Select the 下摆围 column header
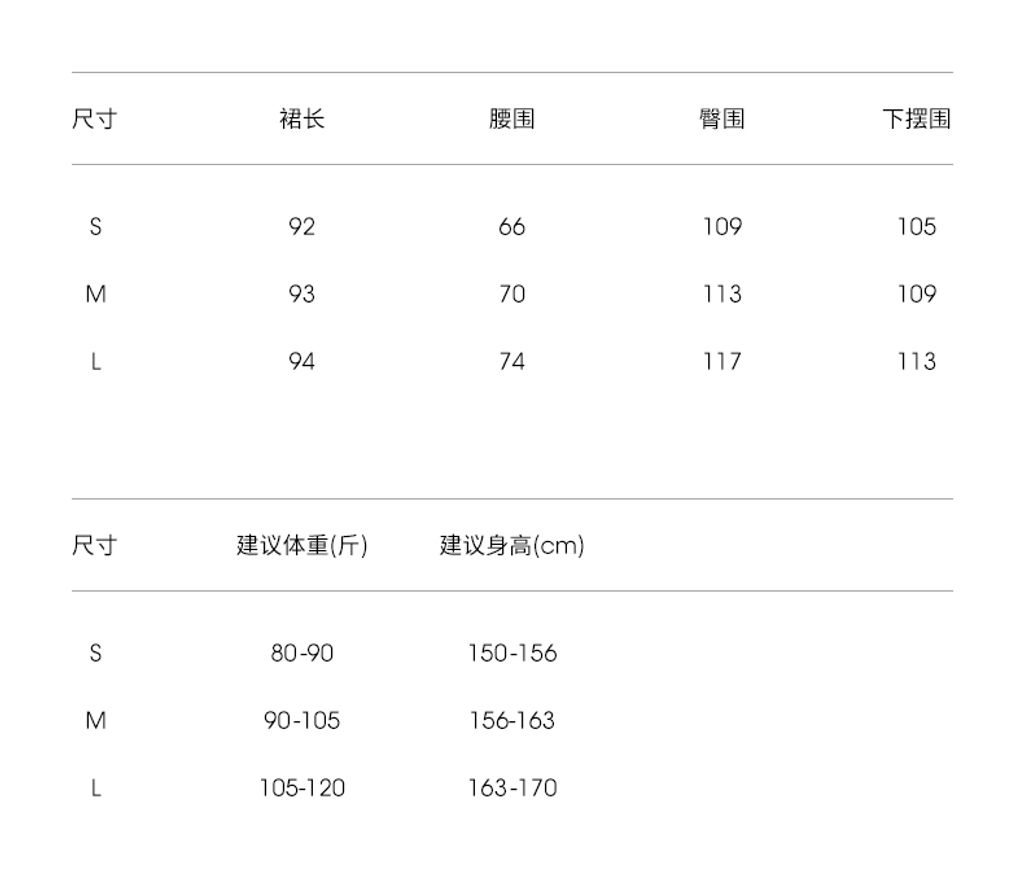The width and height of the screenshot is (1024, 879). coord(916,119)
